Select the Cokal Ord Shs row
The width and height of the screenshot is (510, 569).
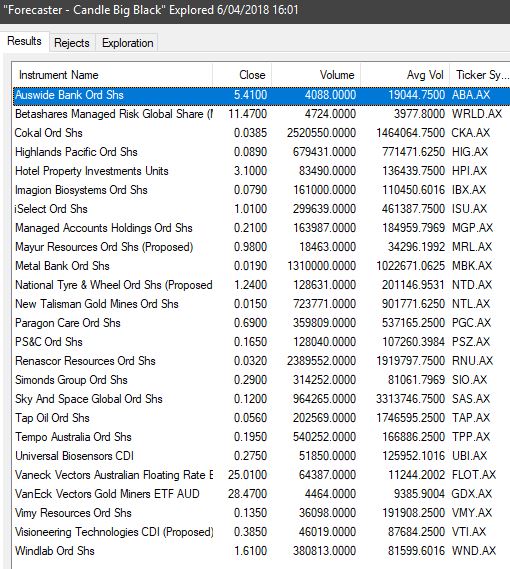[x=261, y=133]
